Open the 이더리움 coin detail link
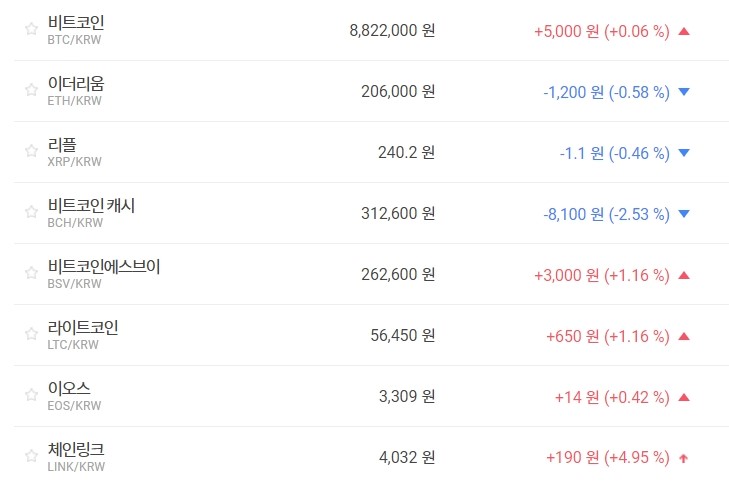This screenshot has width=729, height=485. pos(76,83)
